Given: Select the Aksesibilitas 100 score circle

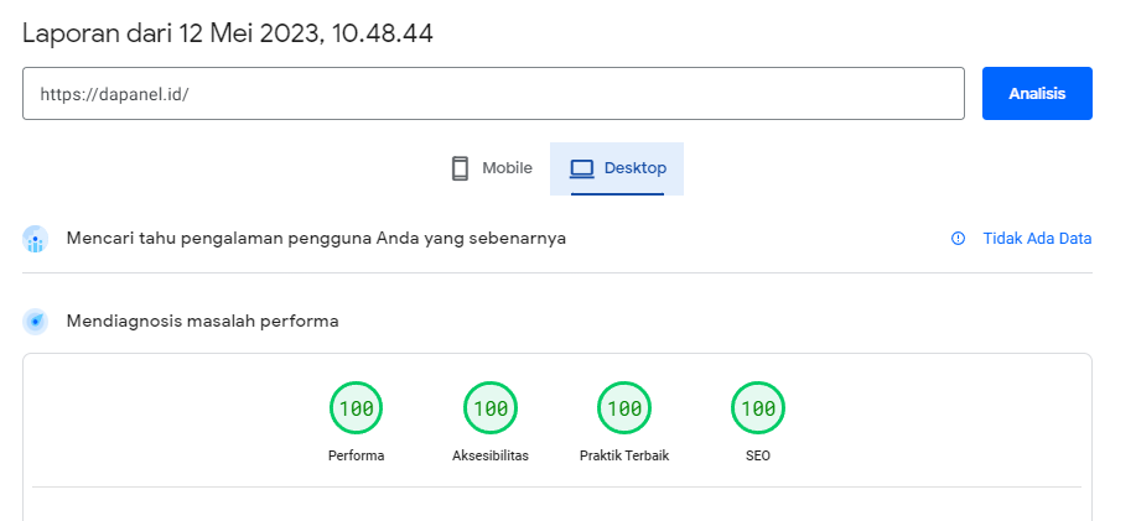Looking at the screenshot, I should click(x=490, y=408).
